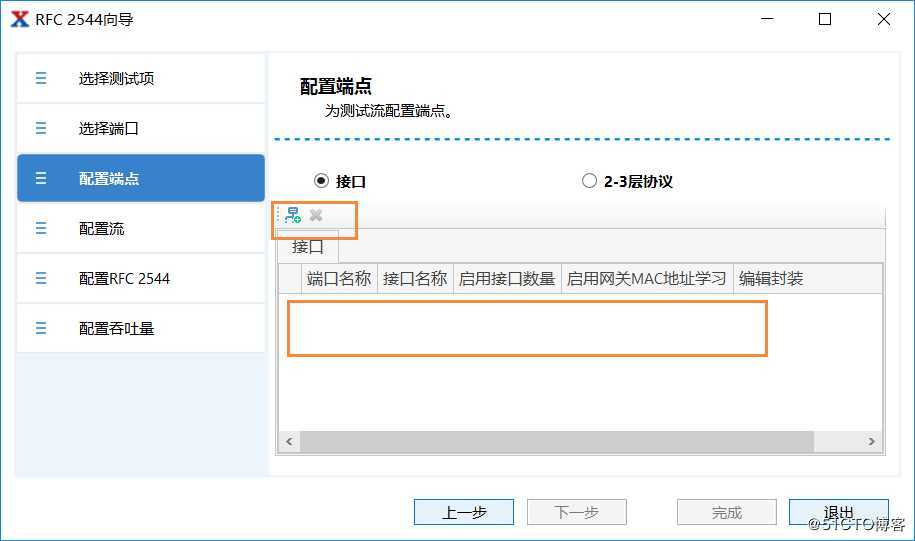Open the 配置RFC 2544 step
The width and height of the screenshot is (915, 541).
point(141,278)
